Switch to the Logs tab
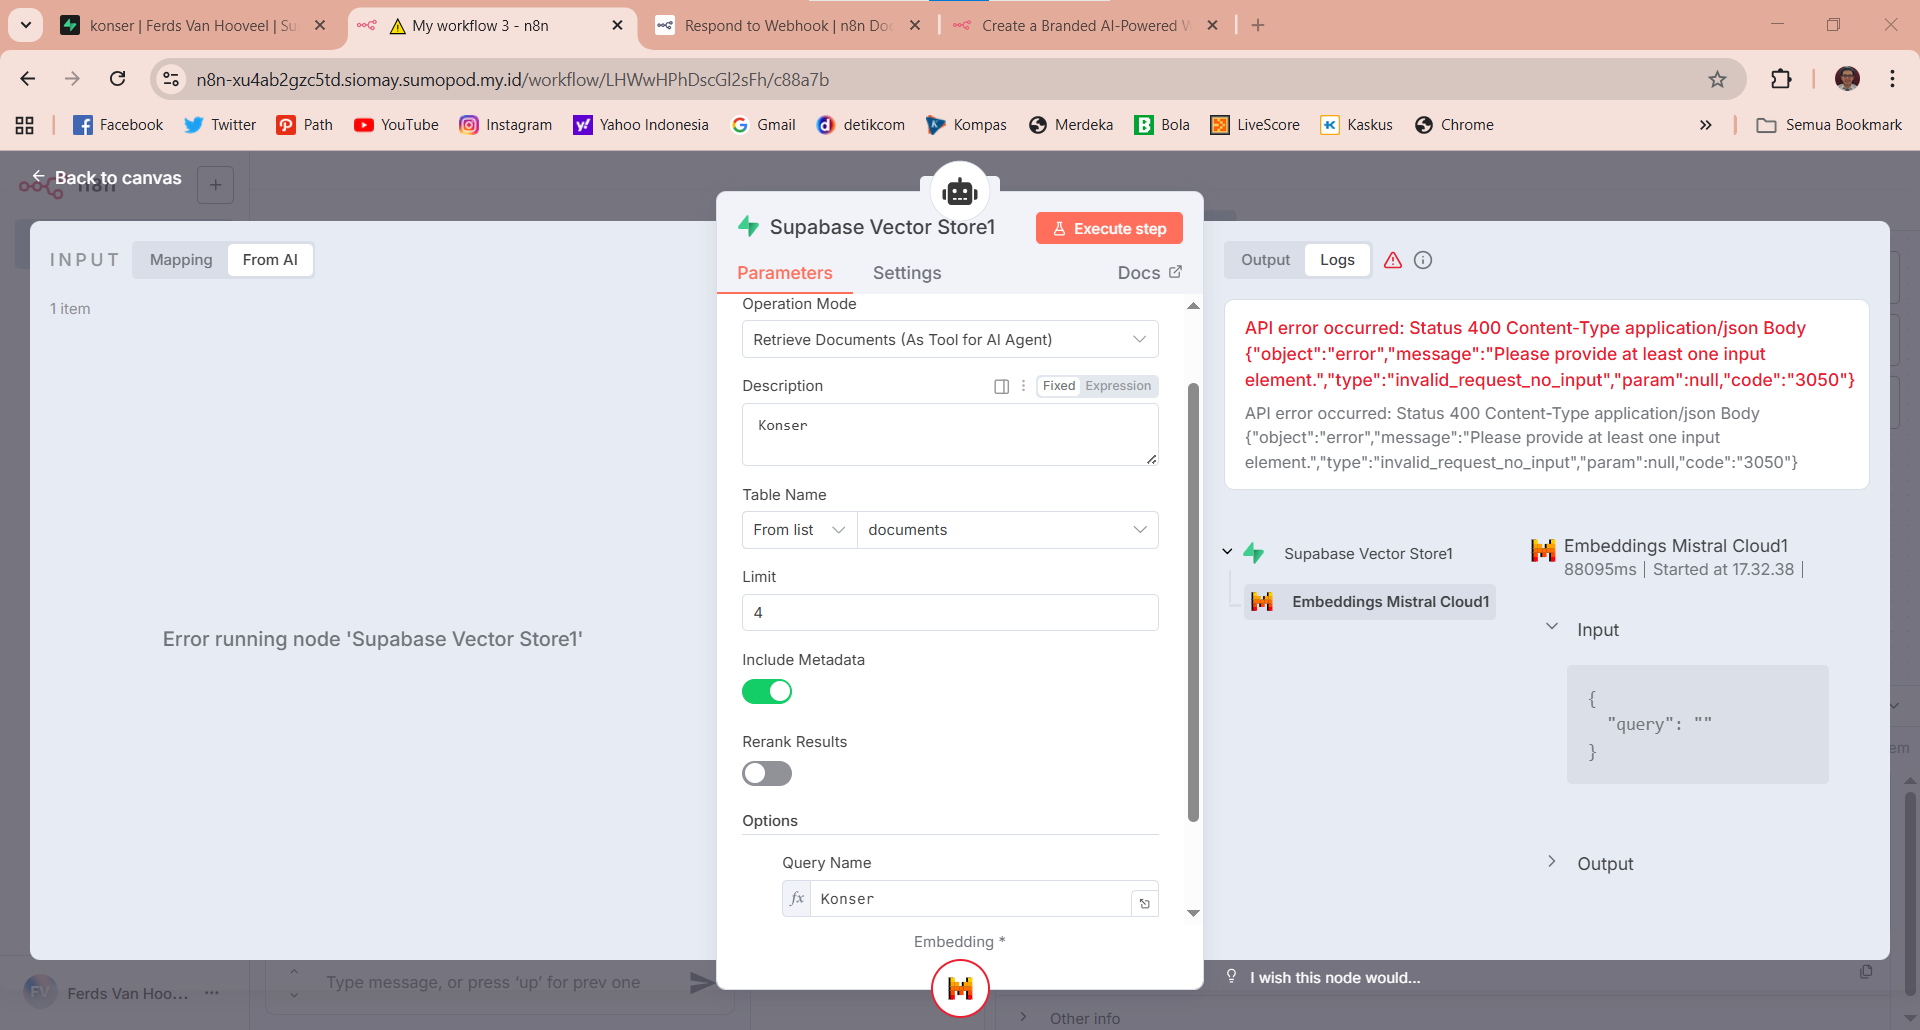The height and width of the screenshot is (1030, 1920). pos(1337,260)
